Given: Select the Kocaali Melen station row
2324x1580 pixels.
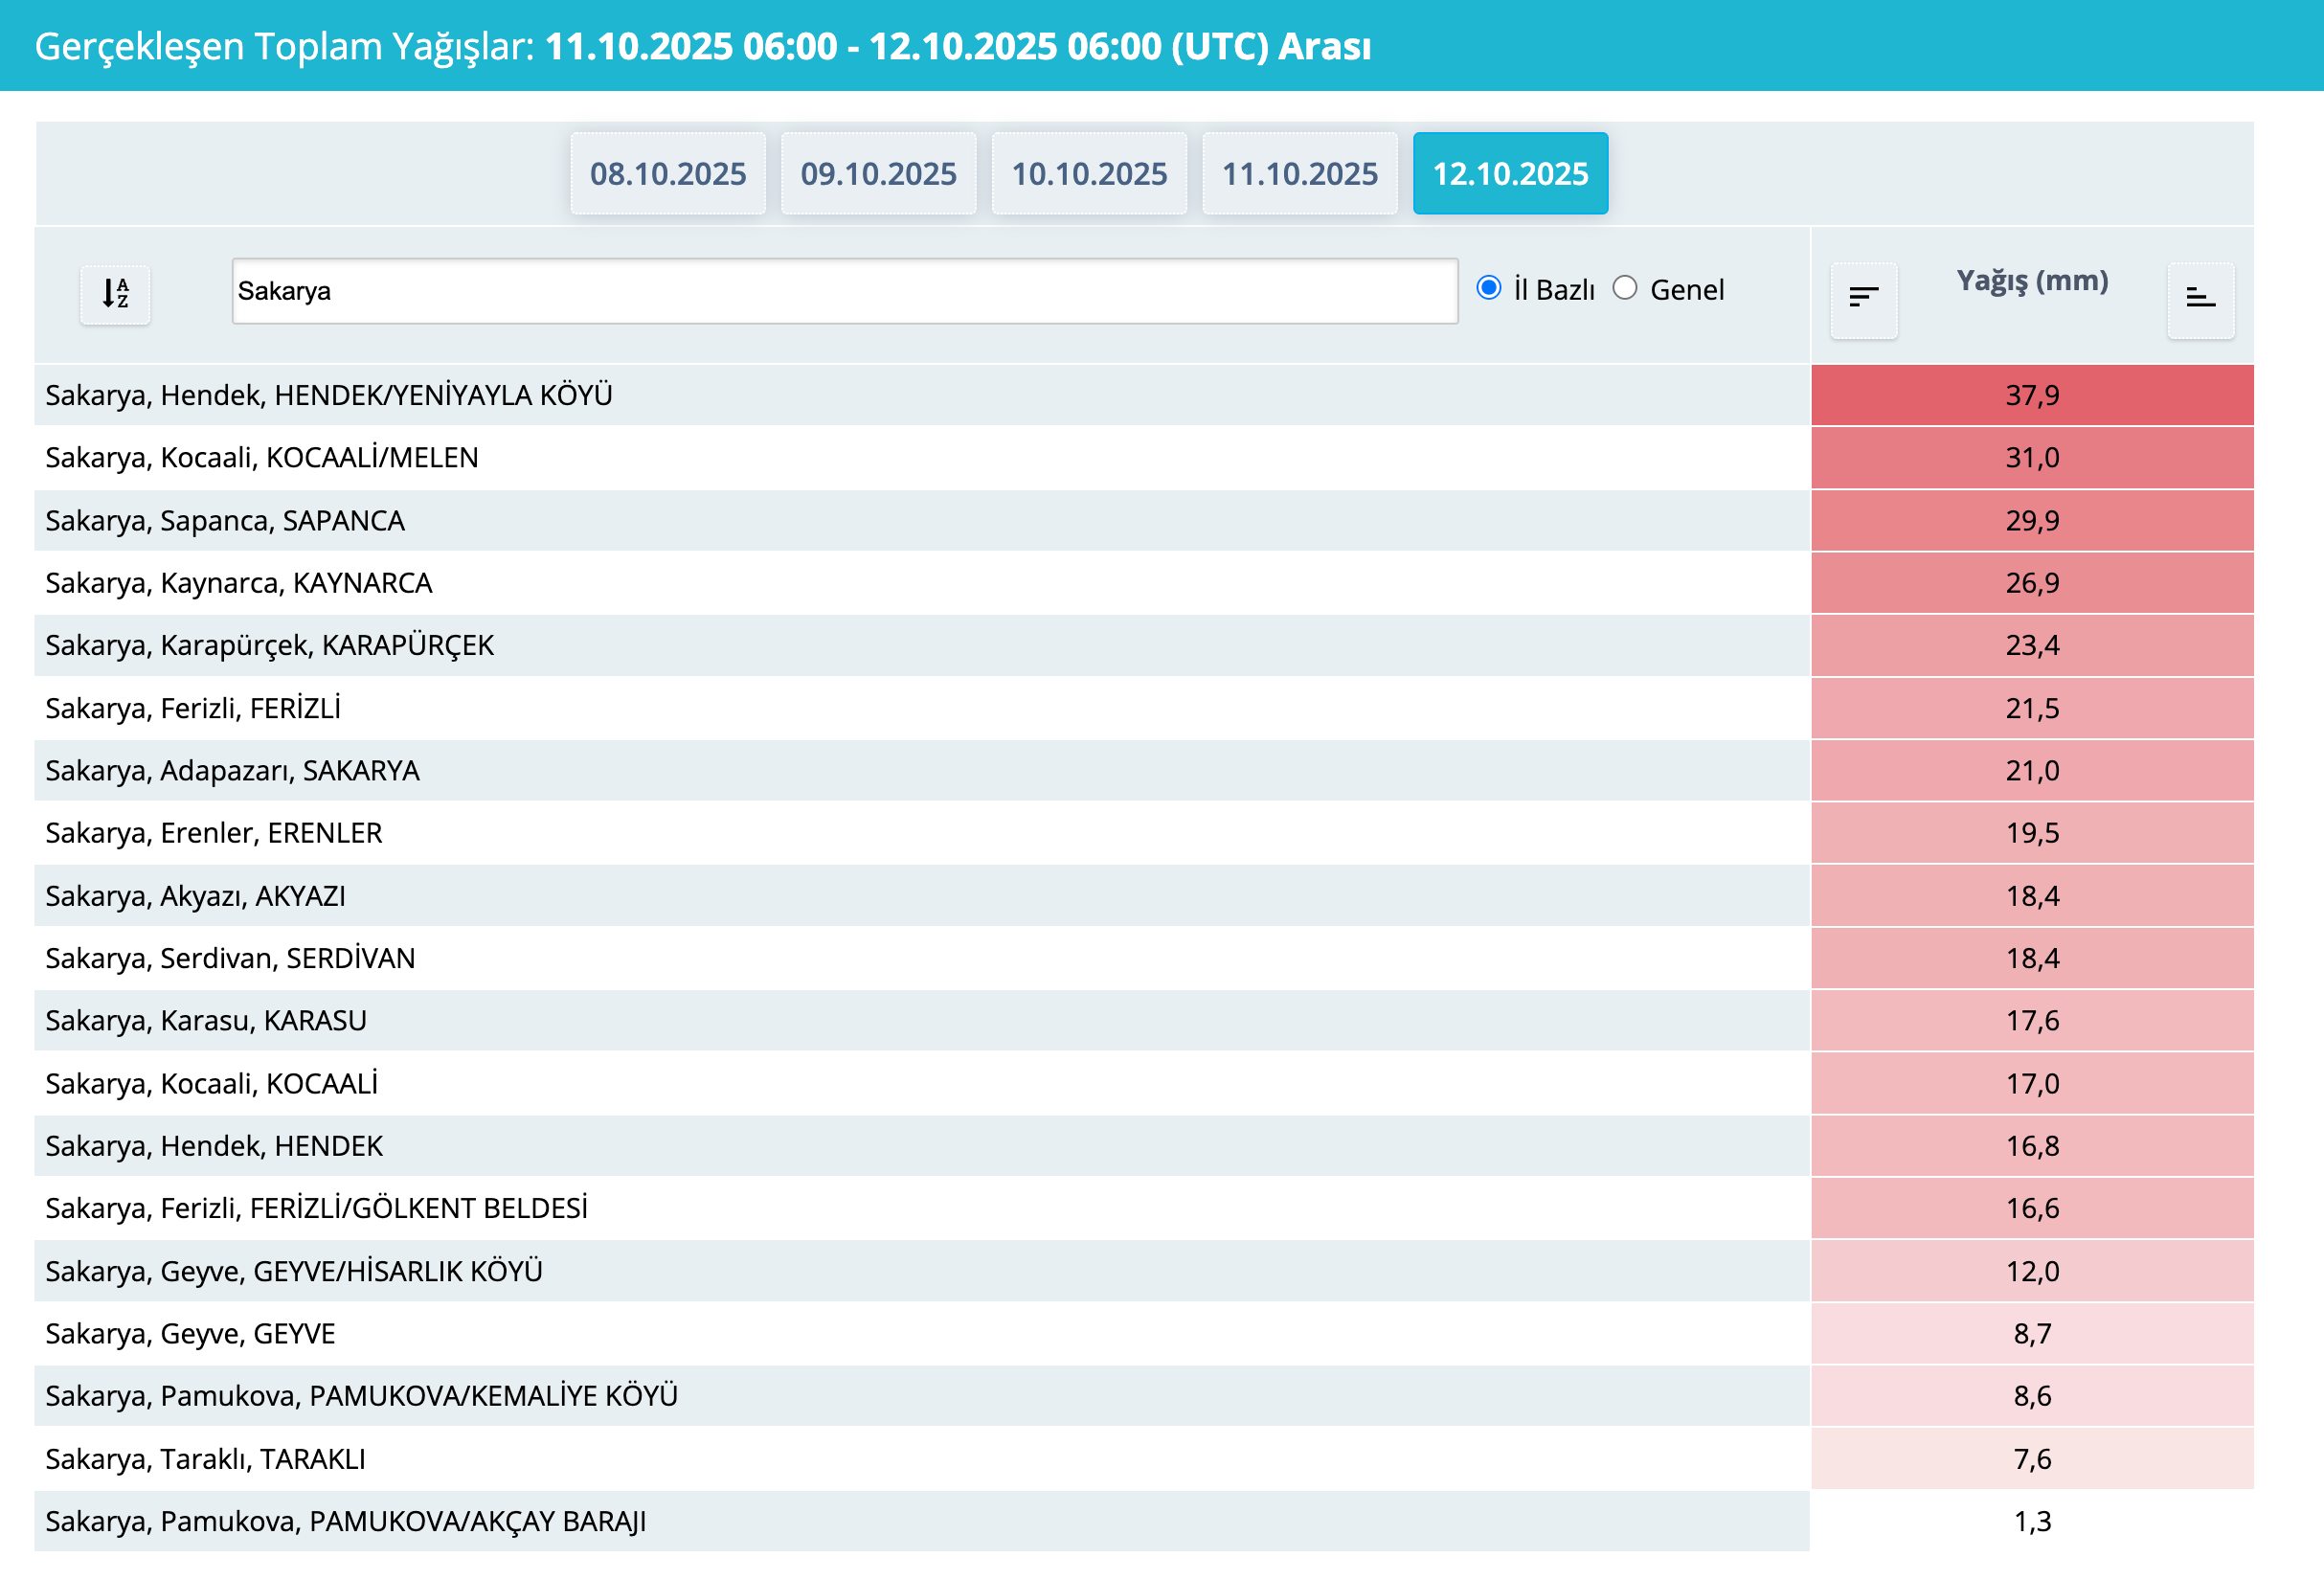Looking at the screenshot, I should point(262,457).
